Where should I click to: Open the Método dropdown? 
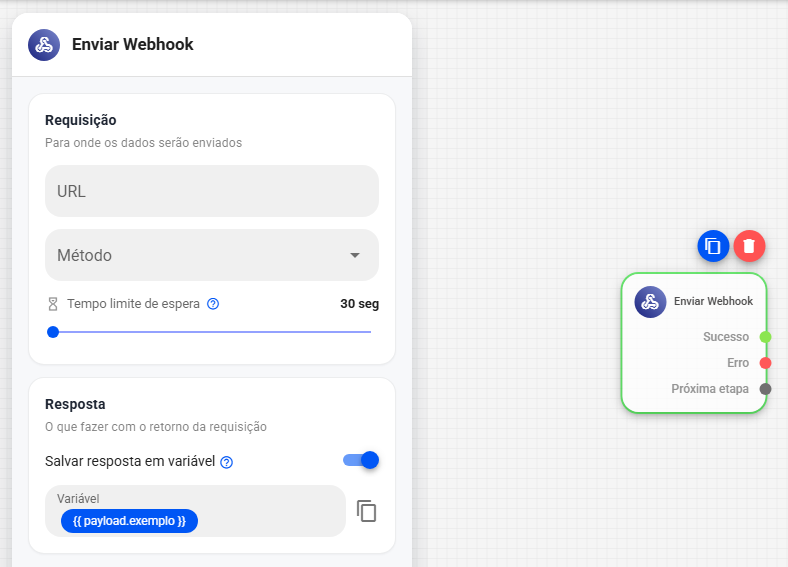[x=212, y=255]
